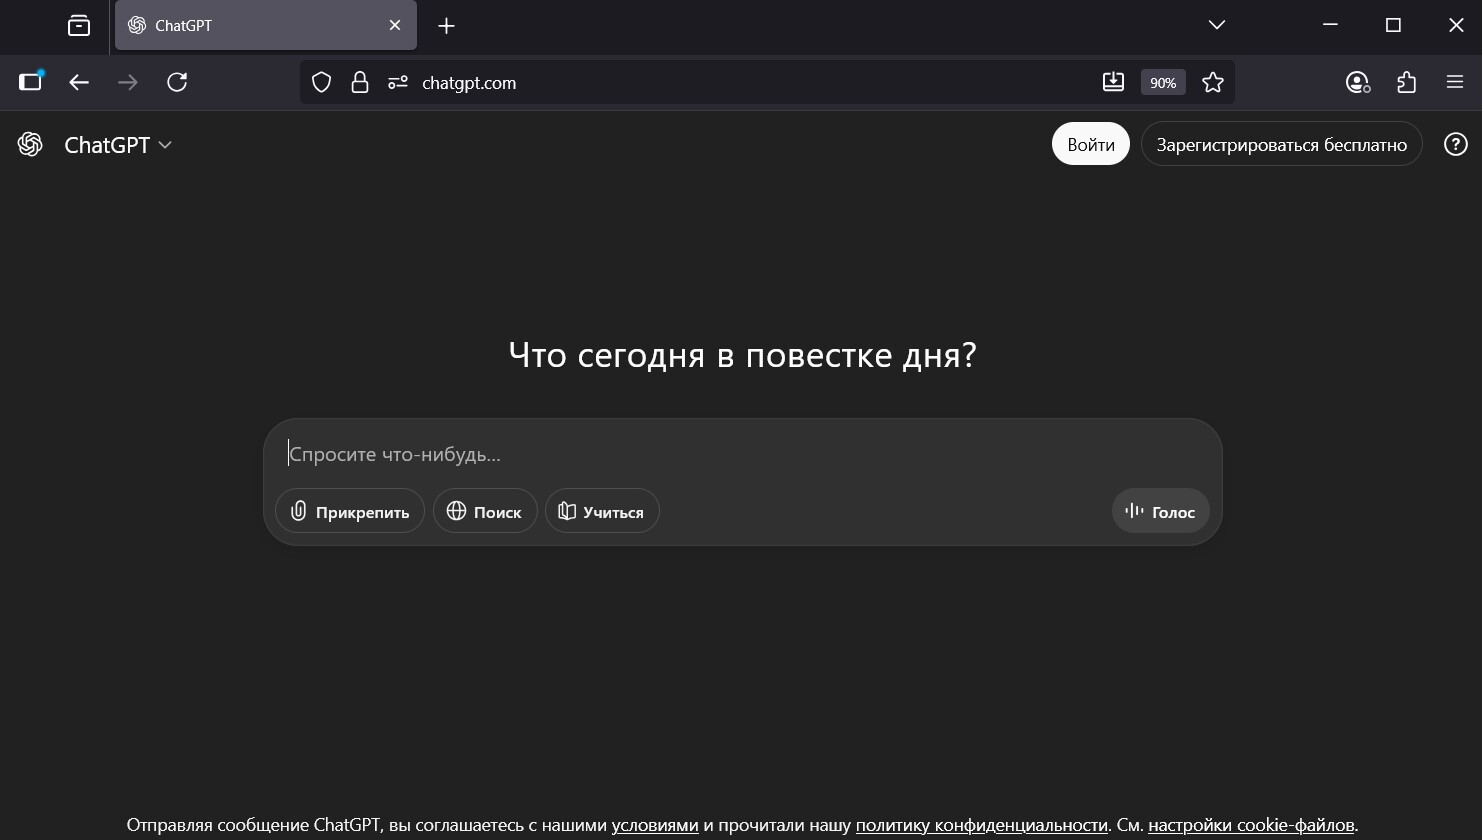
Task: Open Firefox extensions puzzle icon
Action: coord(1406,83)
